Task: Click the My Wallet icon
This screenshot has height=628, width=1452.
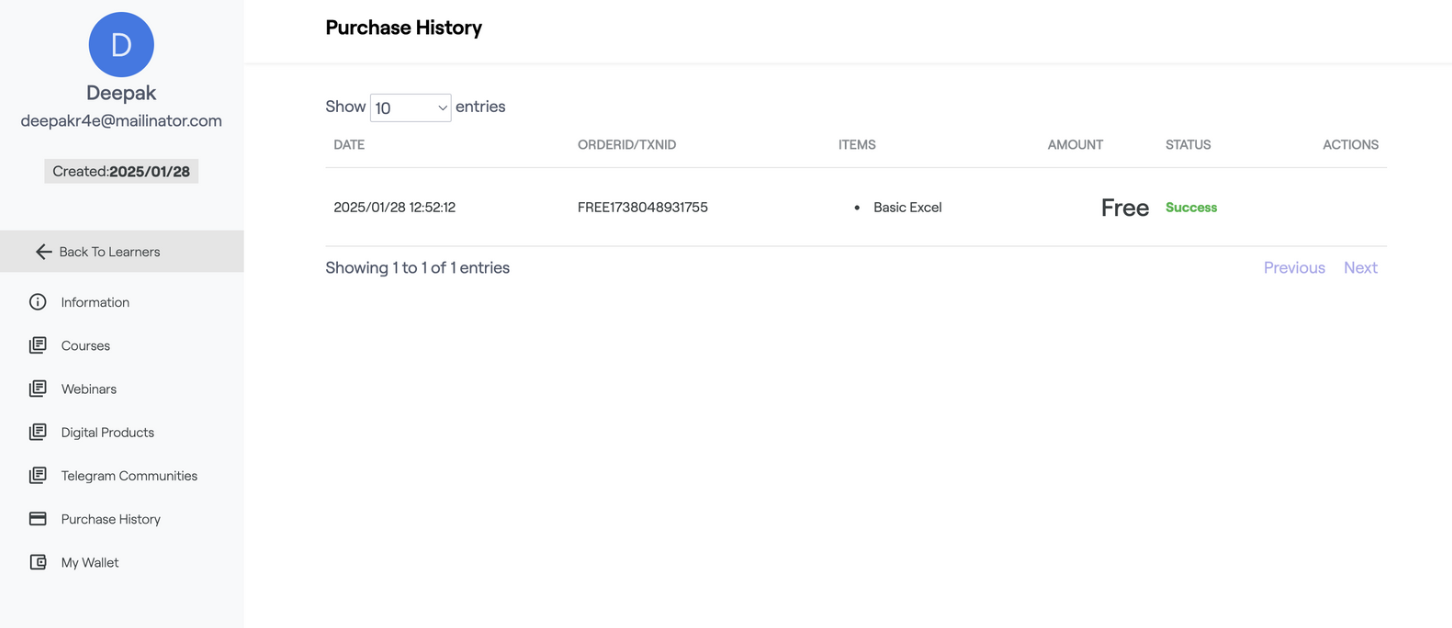Action: 38,563
